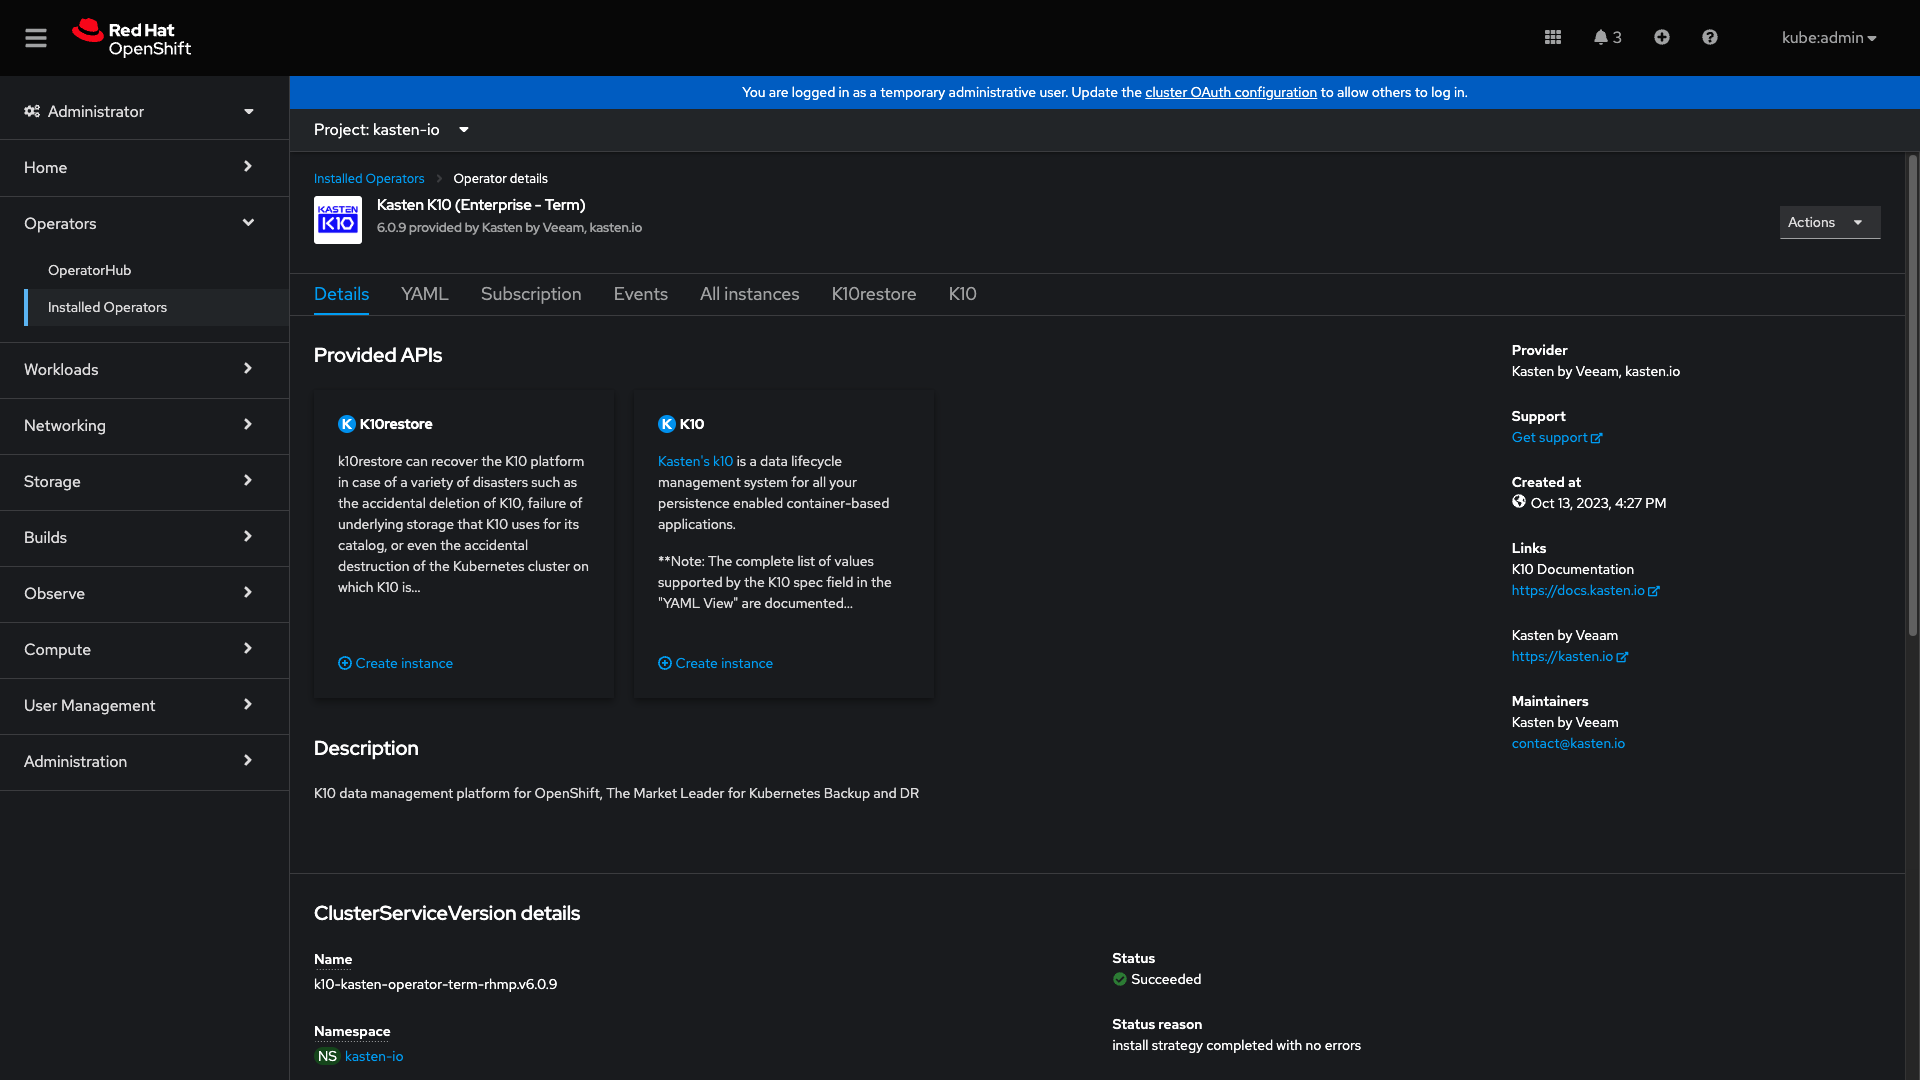Viewport: 1920px width, 1080px height.
Task: Open the Administrator perspective switcher
Action: point(144,111)
